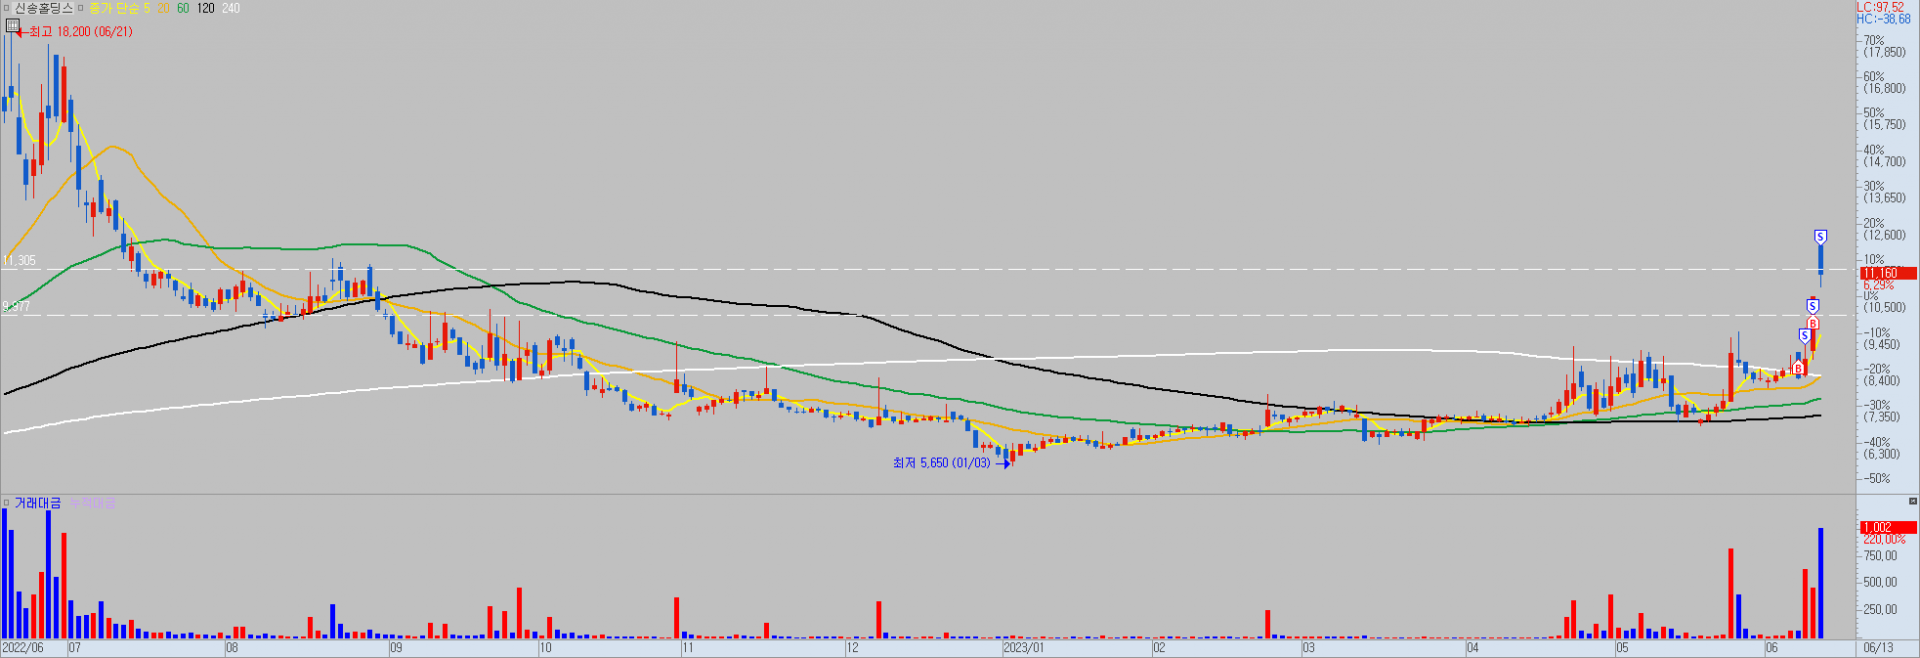Click the 신송홀딩스 stock name label

click(43, 8)
